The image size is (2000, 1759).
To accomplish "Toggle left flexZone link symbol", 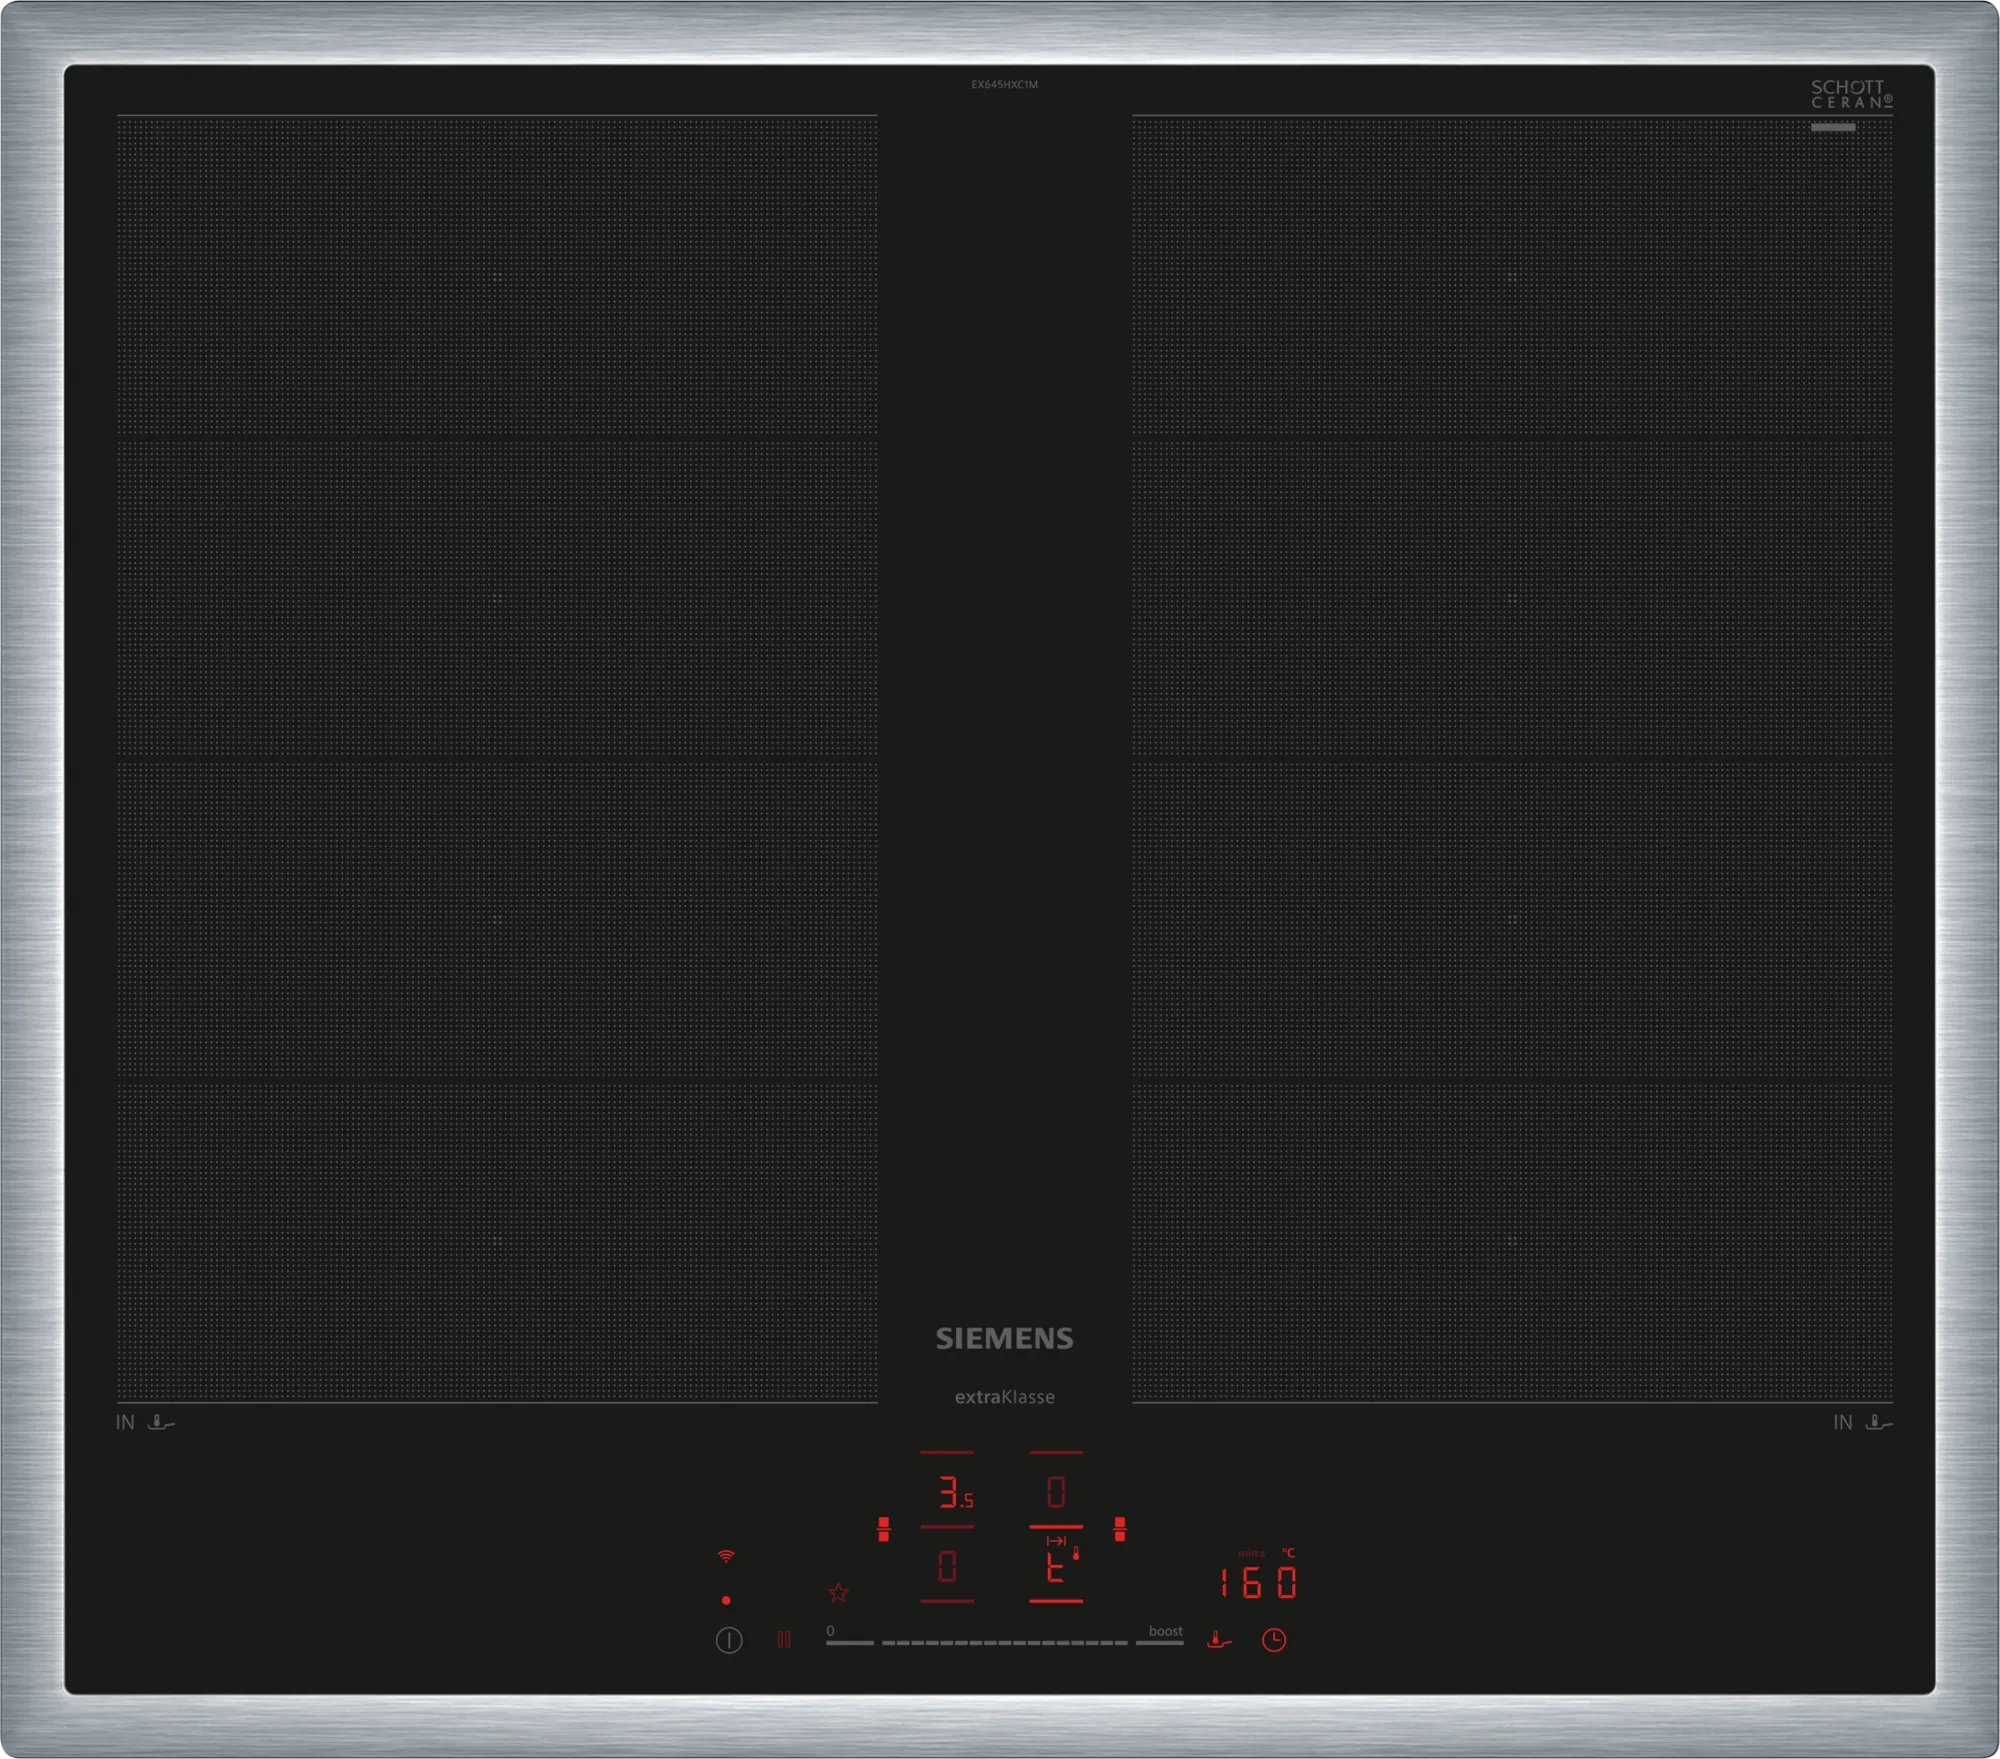I will coord(883,1529).
